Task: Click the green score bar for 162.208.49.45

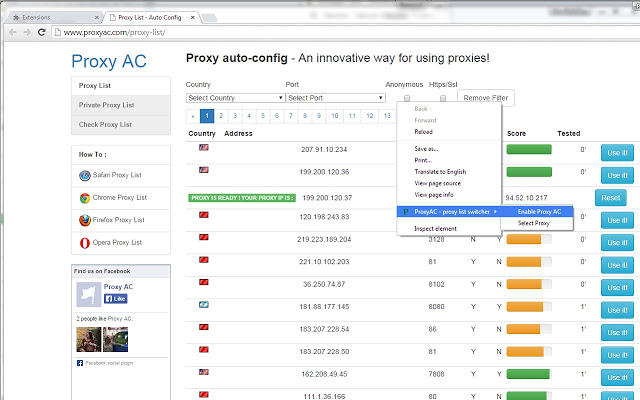Action: coord(529,374)
